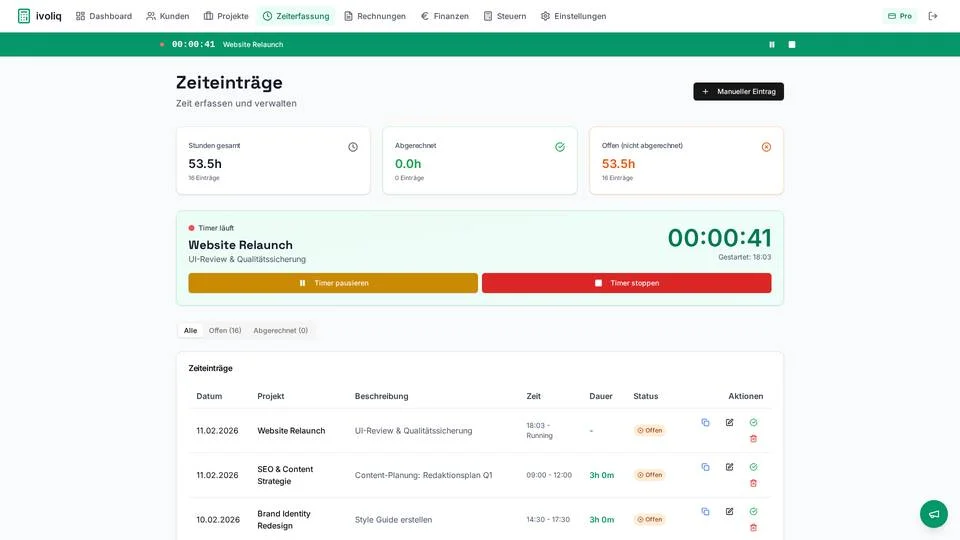The image size is (960, 540).
Task: Click the Status column header
Action: 645,396
